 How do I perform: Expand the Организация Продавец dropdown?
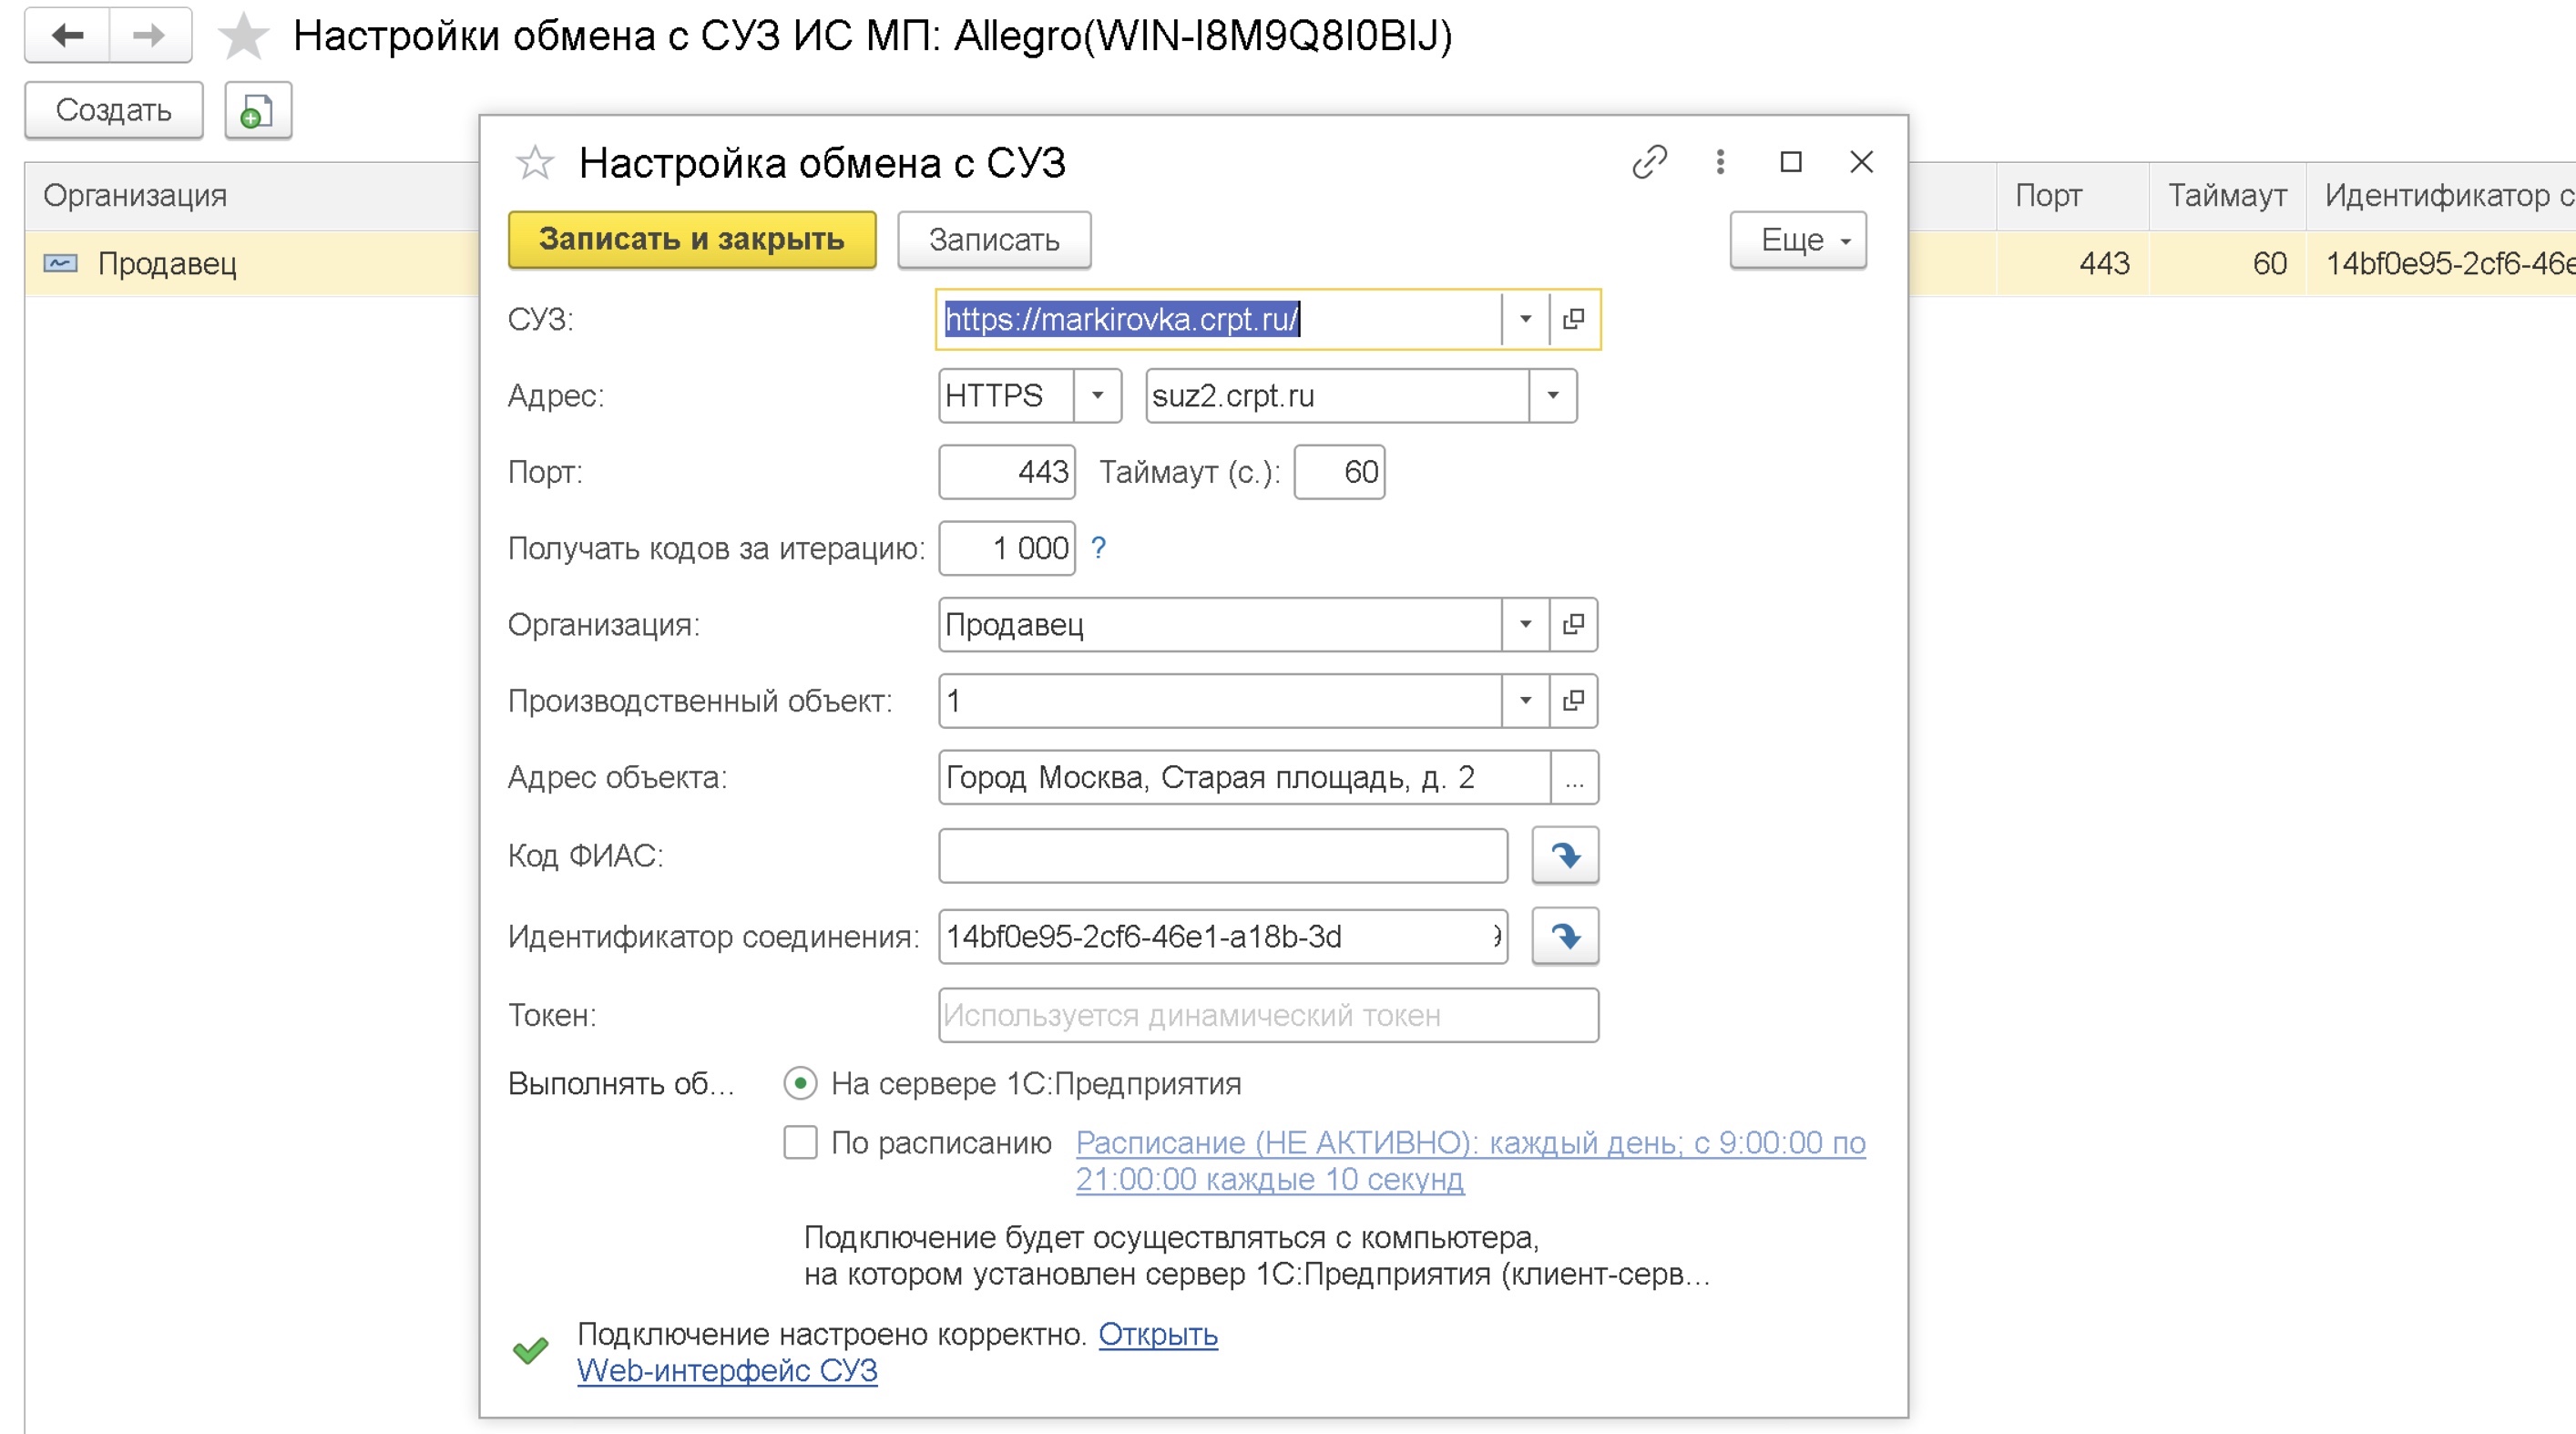(x=1525, y=624)
